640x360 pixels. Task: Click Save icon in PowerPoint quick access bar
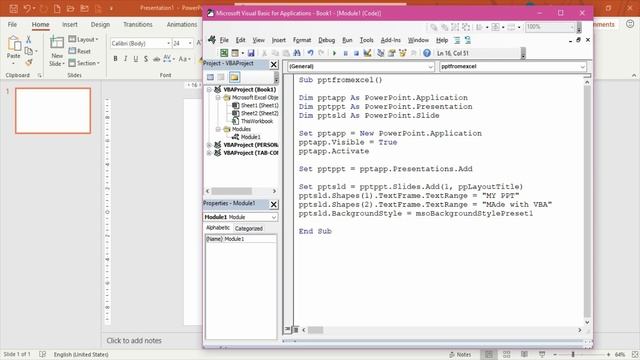(13, 8)
